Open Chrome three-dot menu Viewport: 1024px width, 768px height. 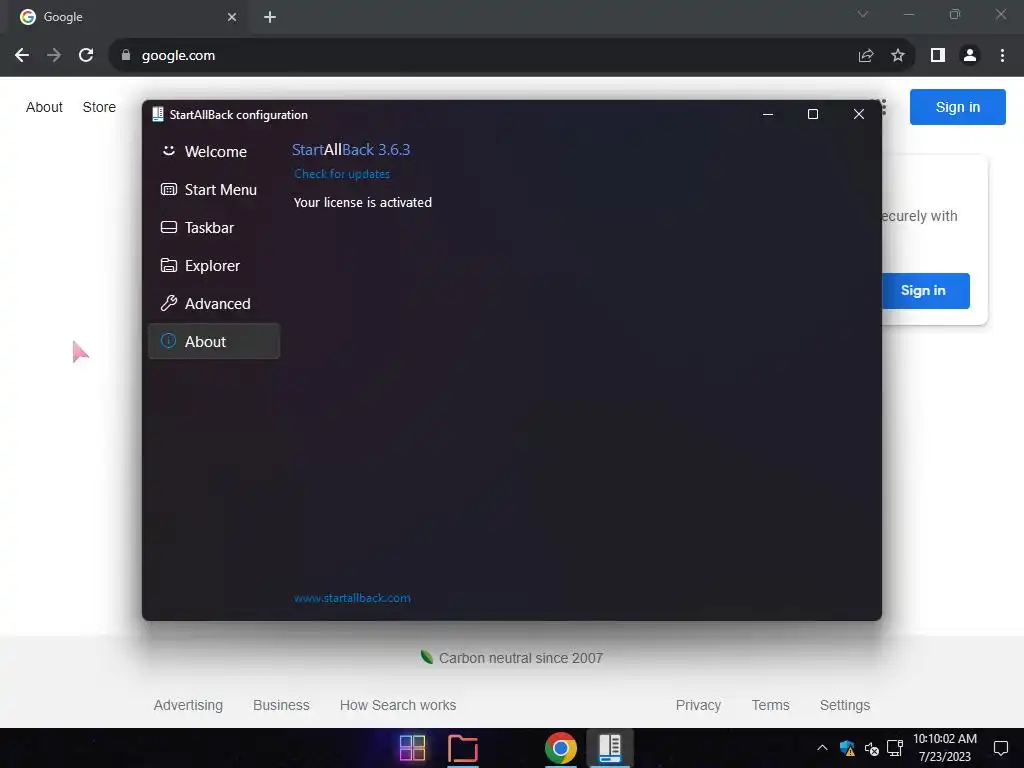point(1002,56)
